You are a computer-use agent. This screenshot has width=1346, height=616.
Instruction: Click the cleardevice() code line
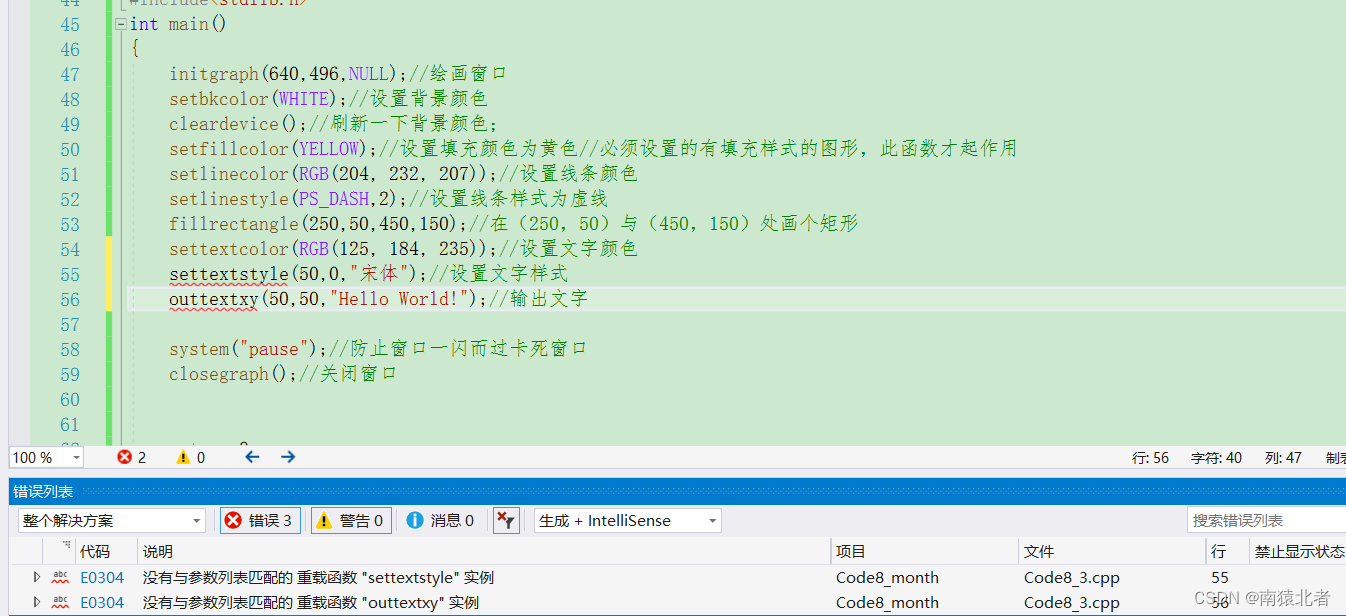coord(334,124)
